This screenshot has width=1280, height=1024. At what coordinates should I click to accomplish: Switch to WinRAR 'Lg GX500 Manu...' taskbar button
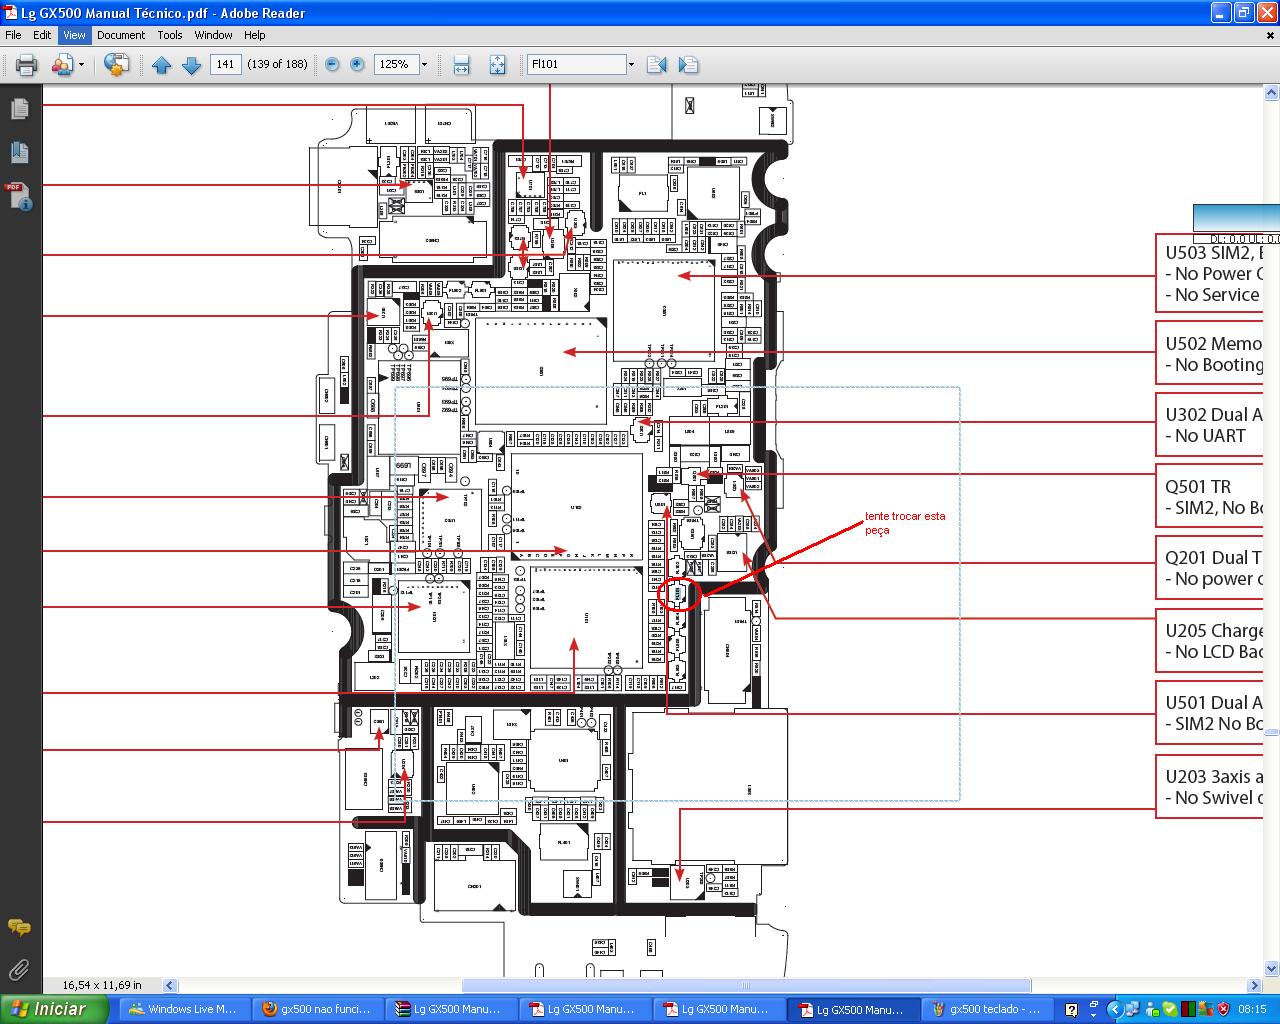point(452,1009)
